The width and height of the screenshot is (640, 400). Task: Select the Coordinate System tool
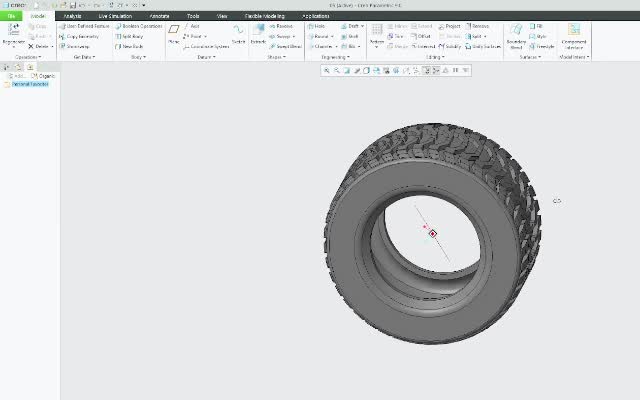(x=206, y=47)
